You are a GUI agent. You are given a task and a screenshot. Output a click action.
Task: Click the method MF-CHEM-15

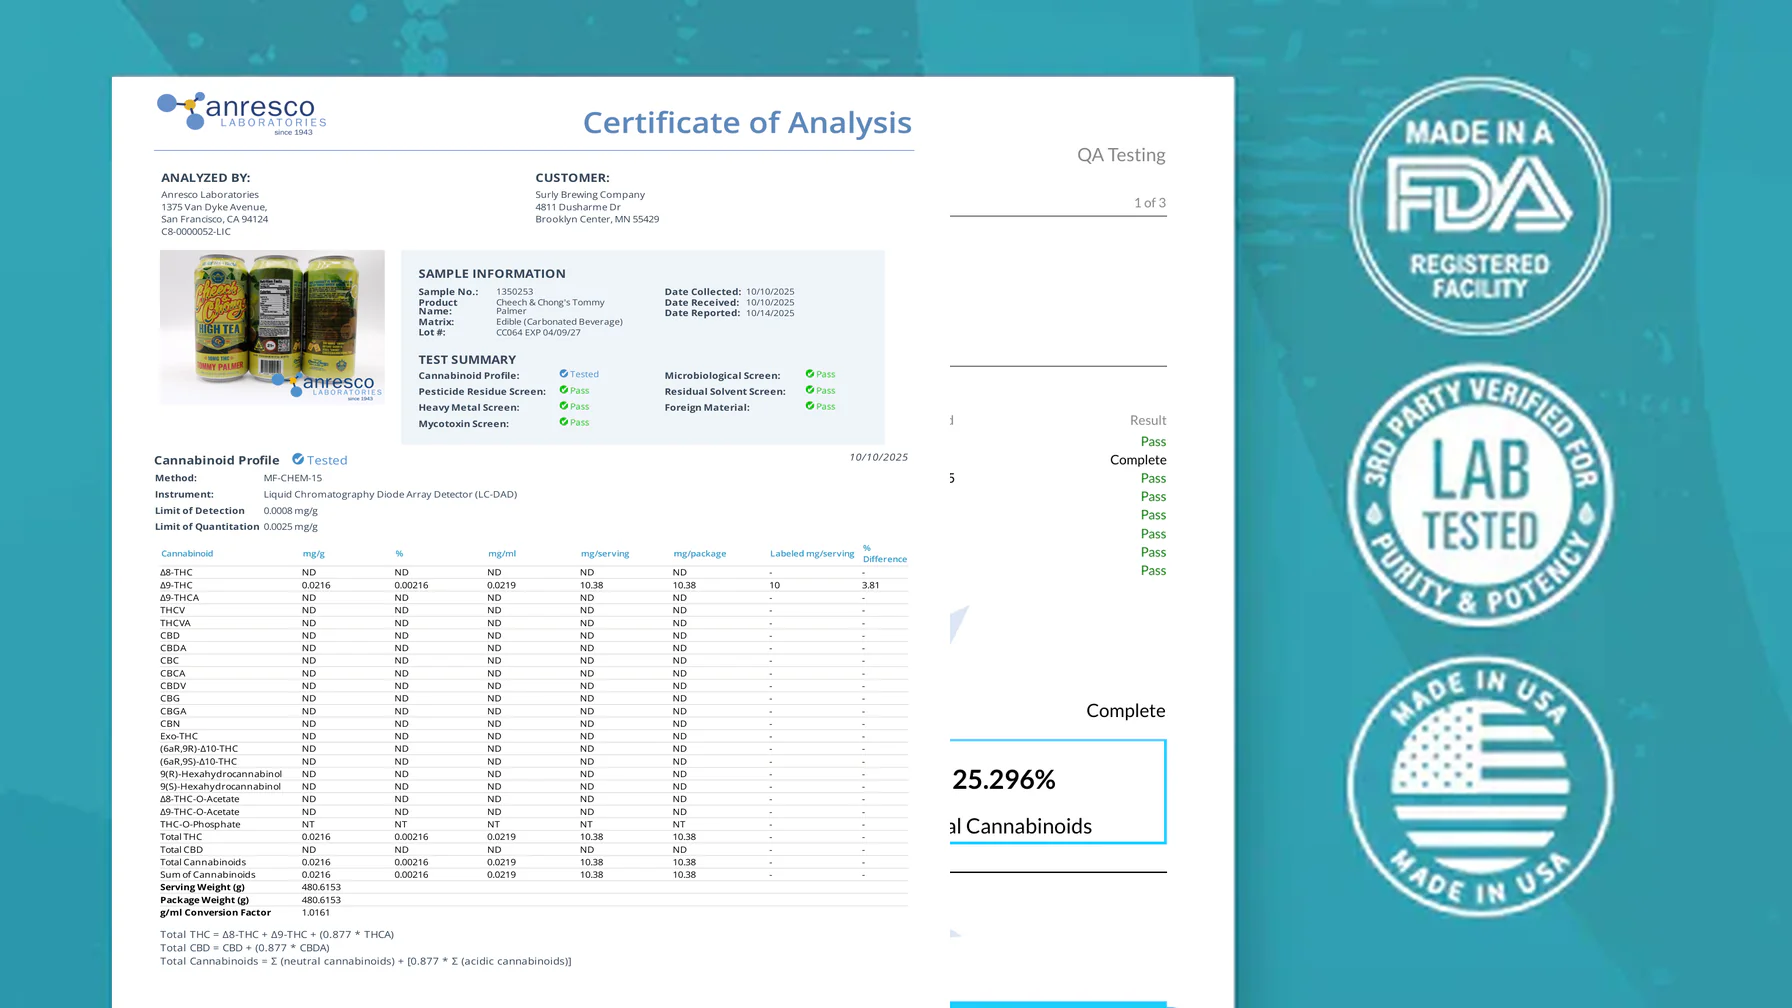click(293, 478)
